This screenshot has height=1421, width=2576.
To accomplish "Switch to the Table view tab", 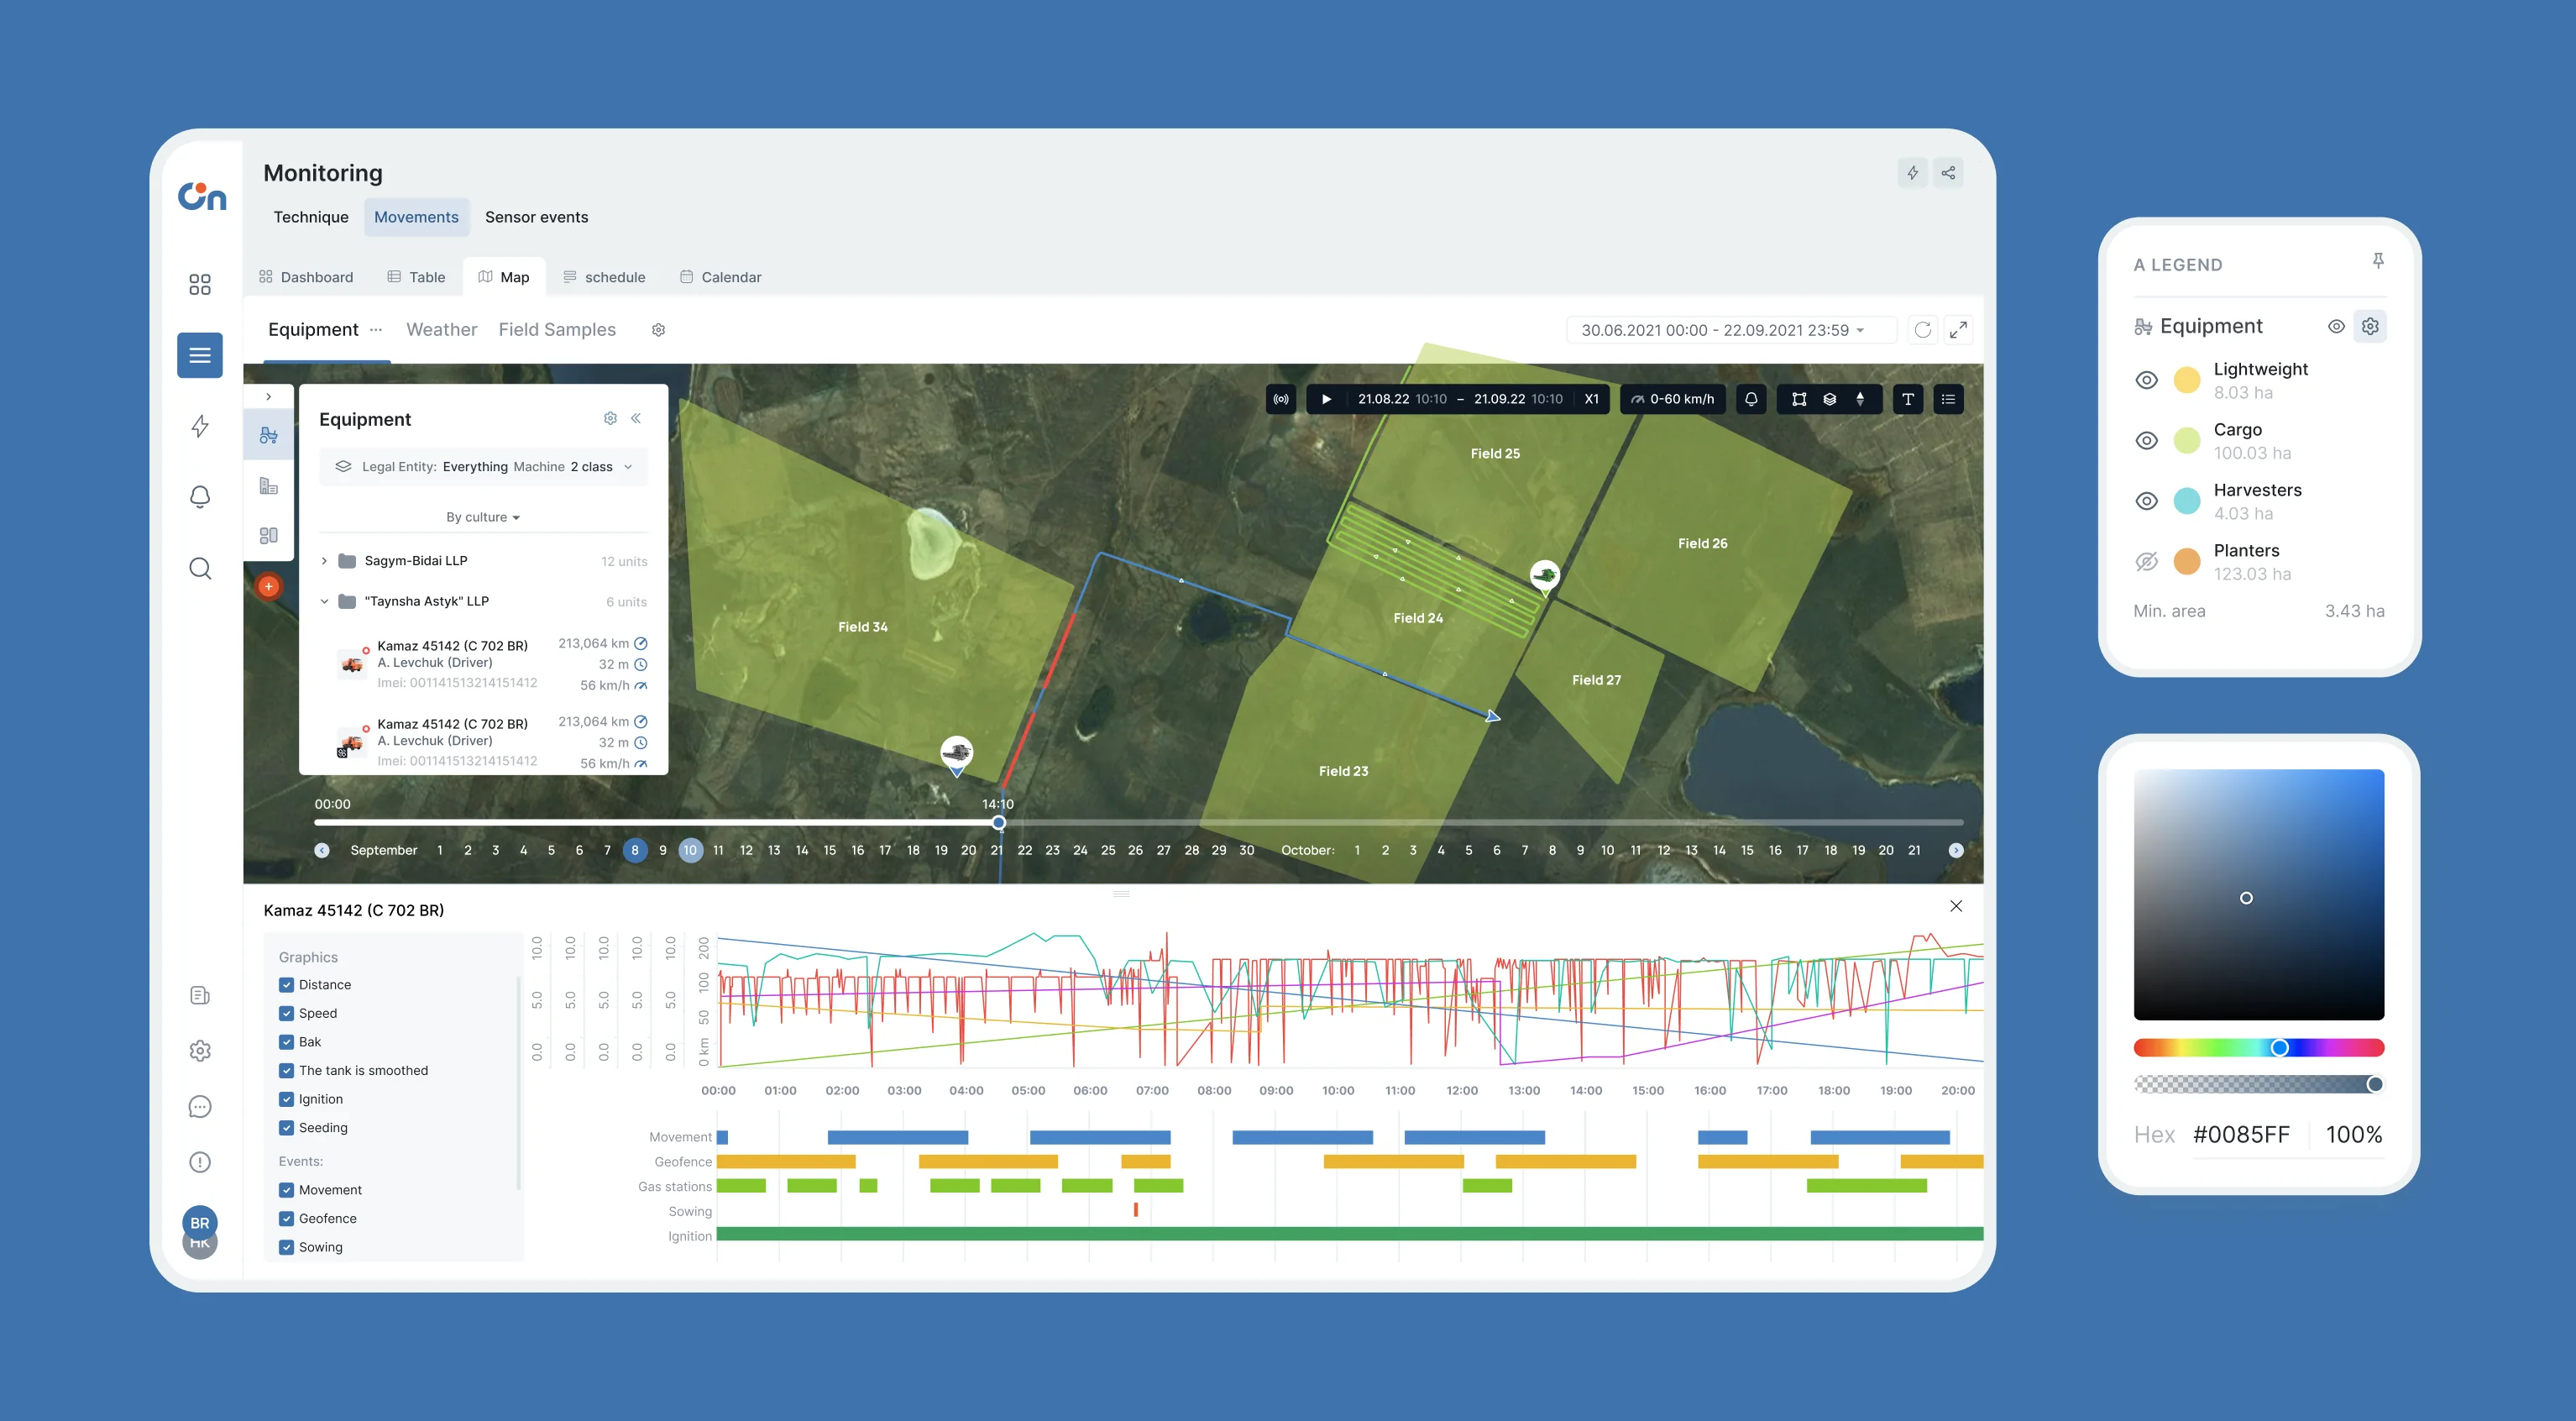I will coord(416,277).
